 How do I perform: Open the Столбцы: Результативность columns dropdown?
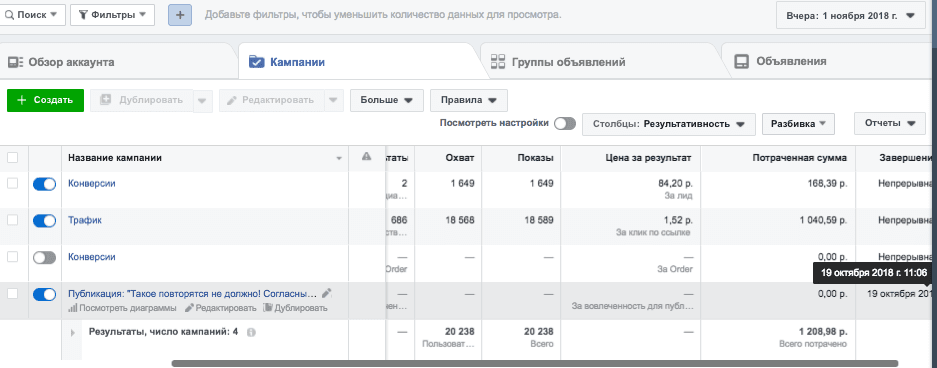point(669,124)
